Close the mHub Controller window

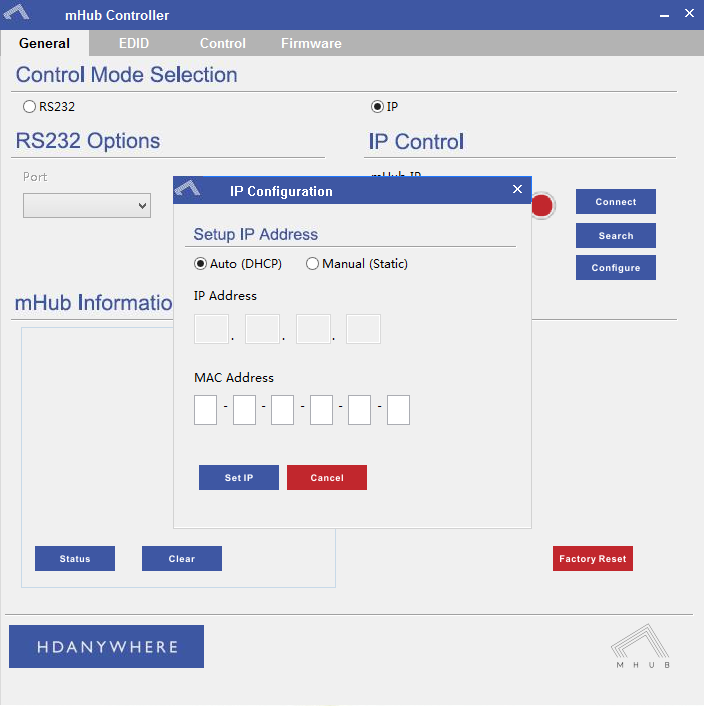(x=689, y=13)
